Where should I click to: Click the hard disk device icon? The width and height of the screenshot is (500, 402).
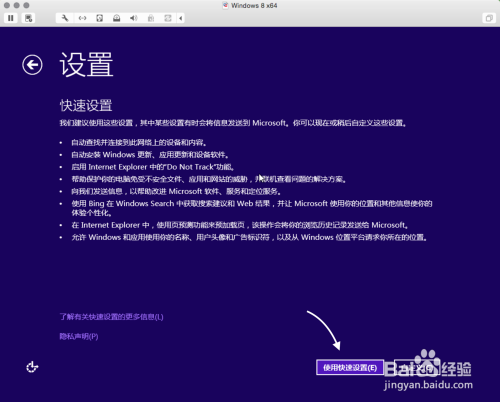(99, 18)
